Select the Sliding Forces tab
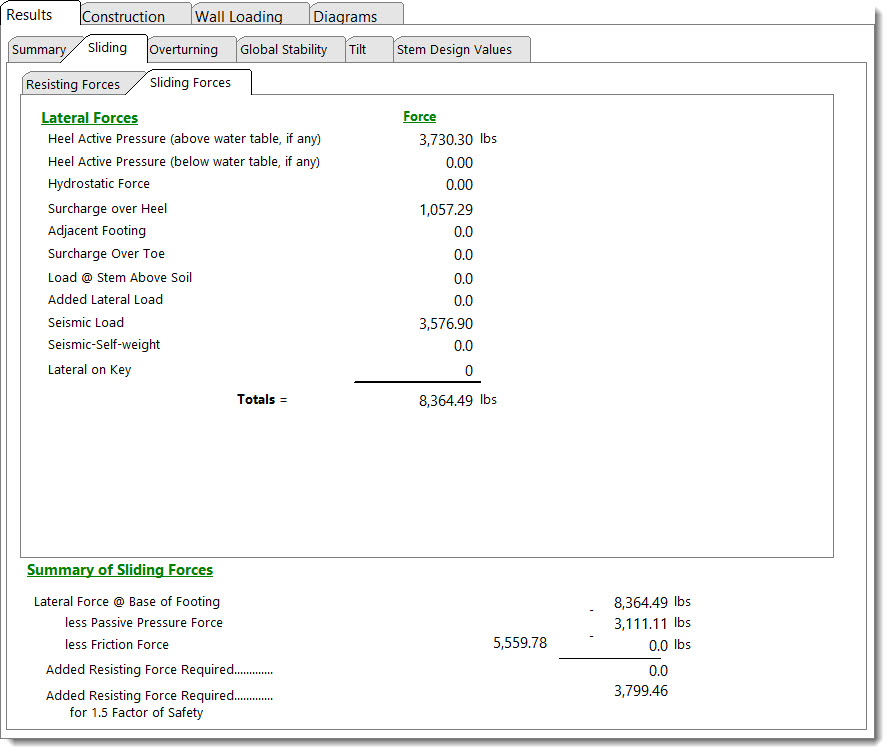This screenshot has width=890, height=754. (x=190, y=83)
